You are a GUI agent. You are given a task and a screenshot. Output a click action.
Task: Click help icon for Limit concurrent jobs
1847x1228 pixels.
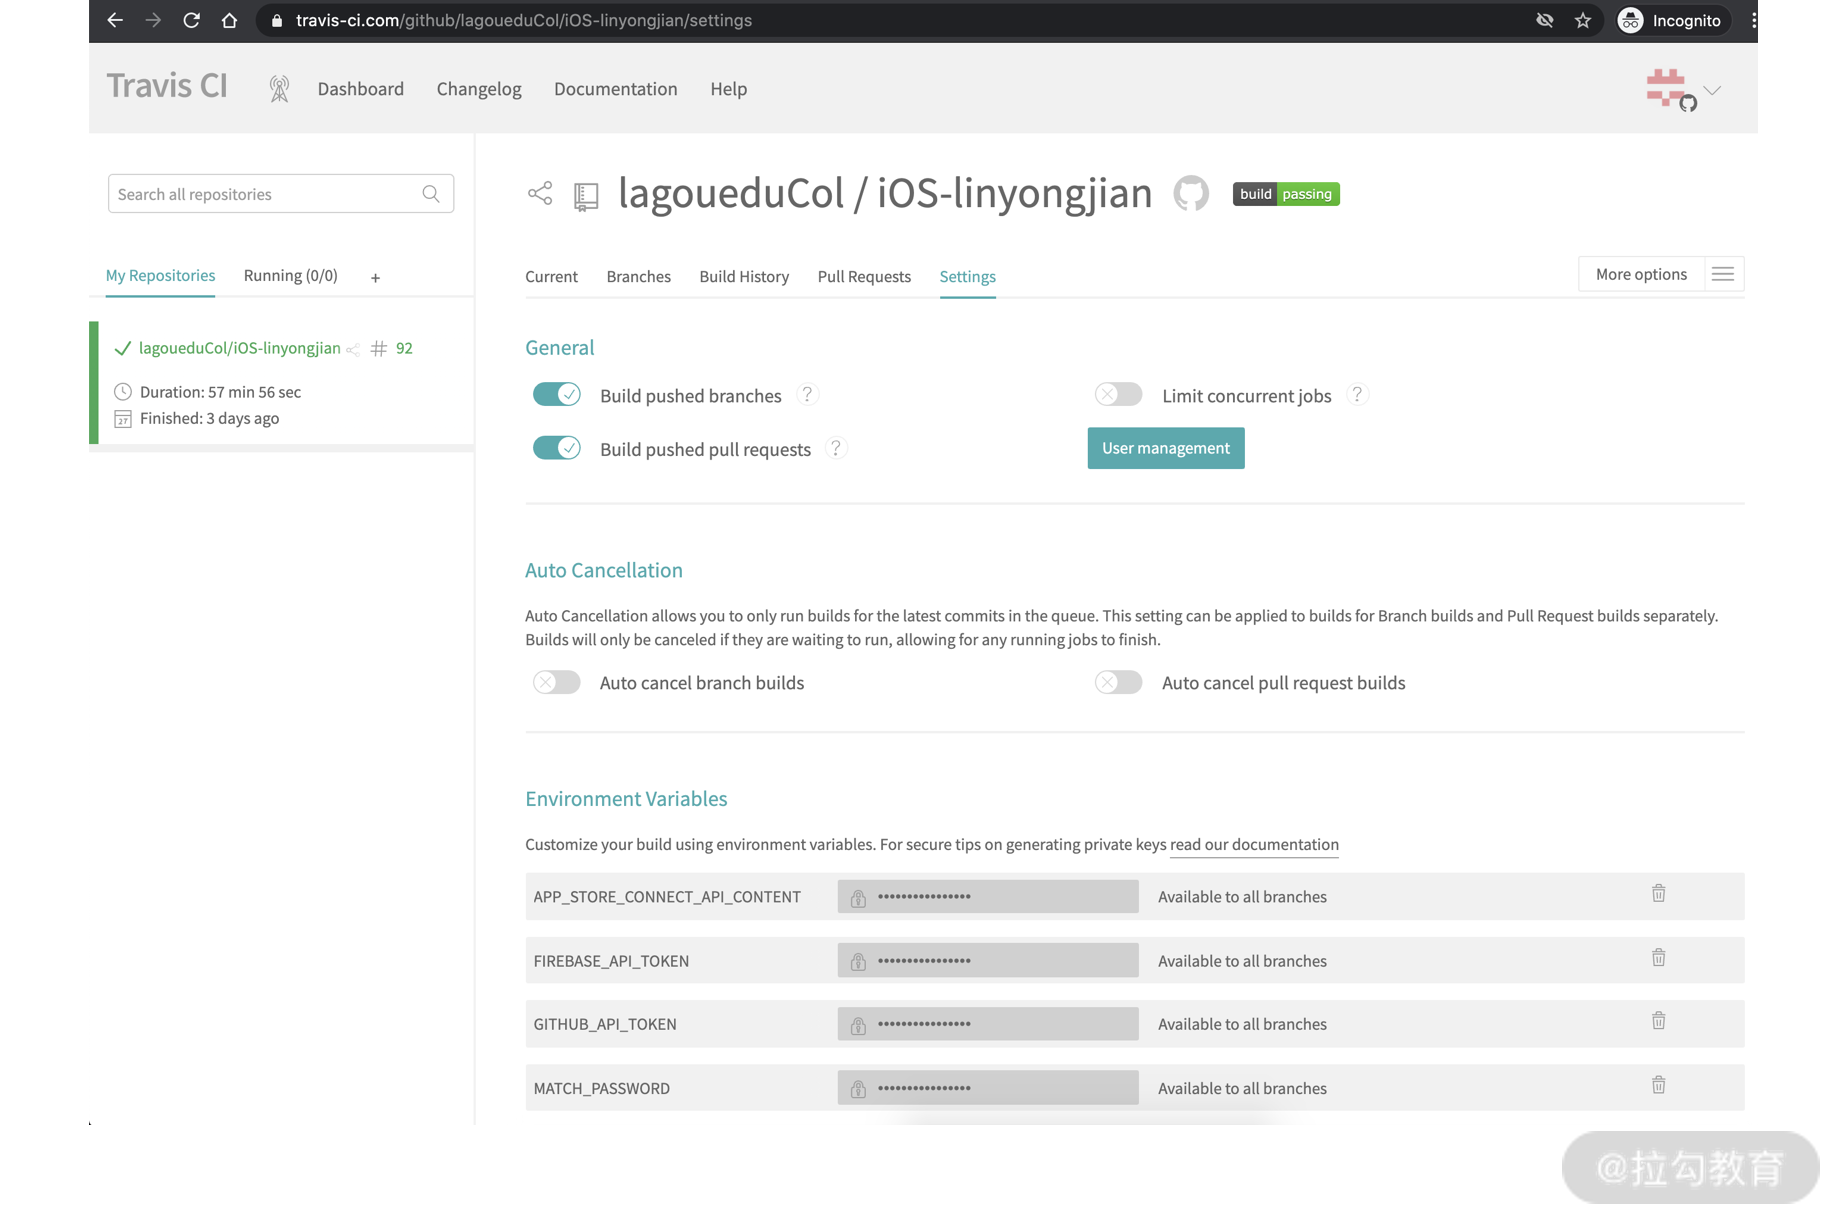1356,394
